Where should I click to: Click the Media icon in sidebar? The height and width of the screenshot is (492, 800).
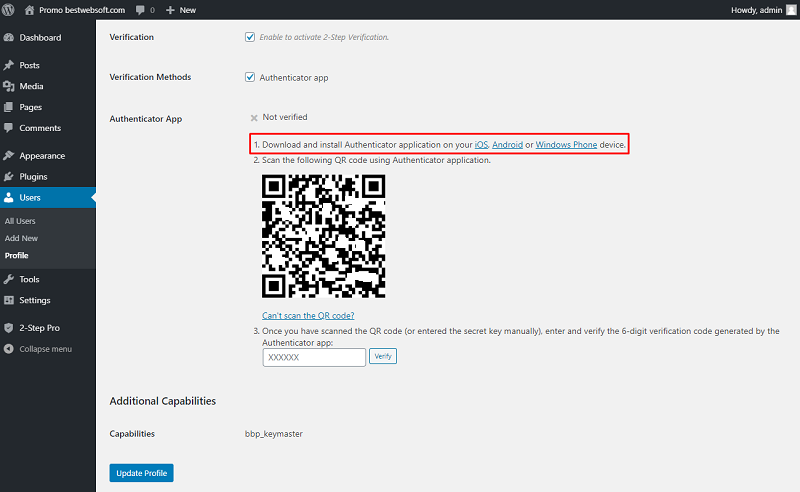(x=9, y=86)
